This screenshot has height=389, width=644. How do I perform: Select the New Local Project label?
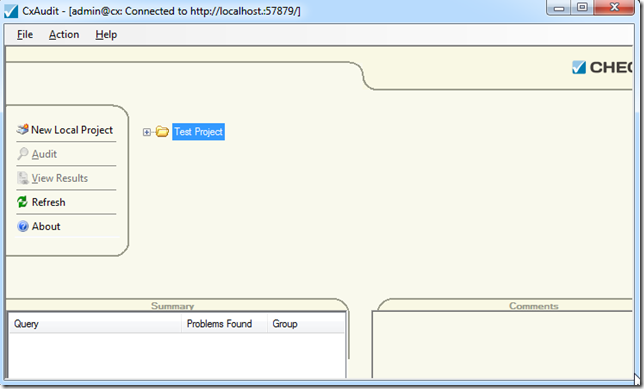[x=72, y=130]
